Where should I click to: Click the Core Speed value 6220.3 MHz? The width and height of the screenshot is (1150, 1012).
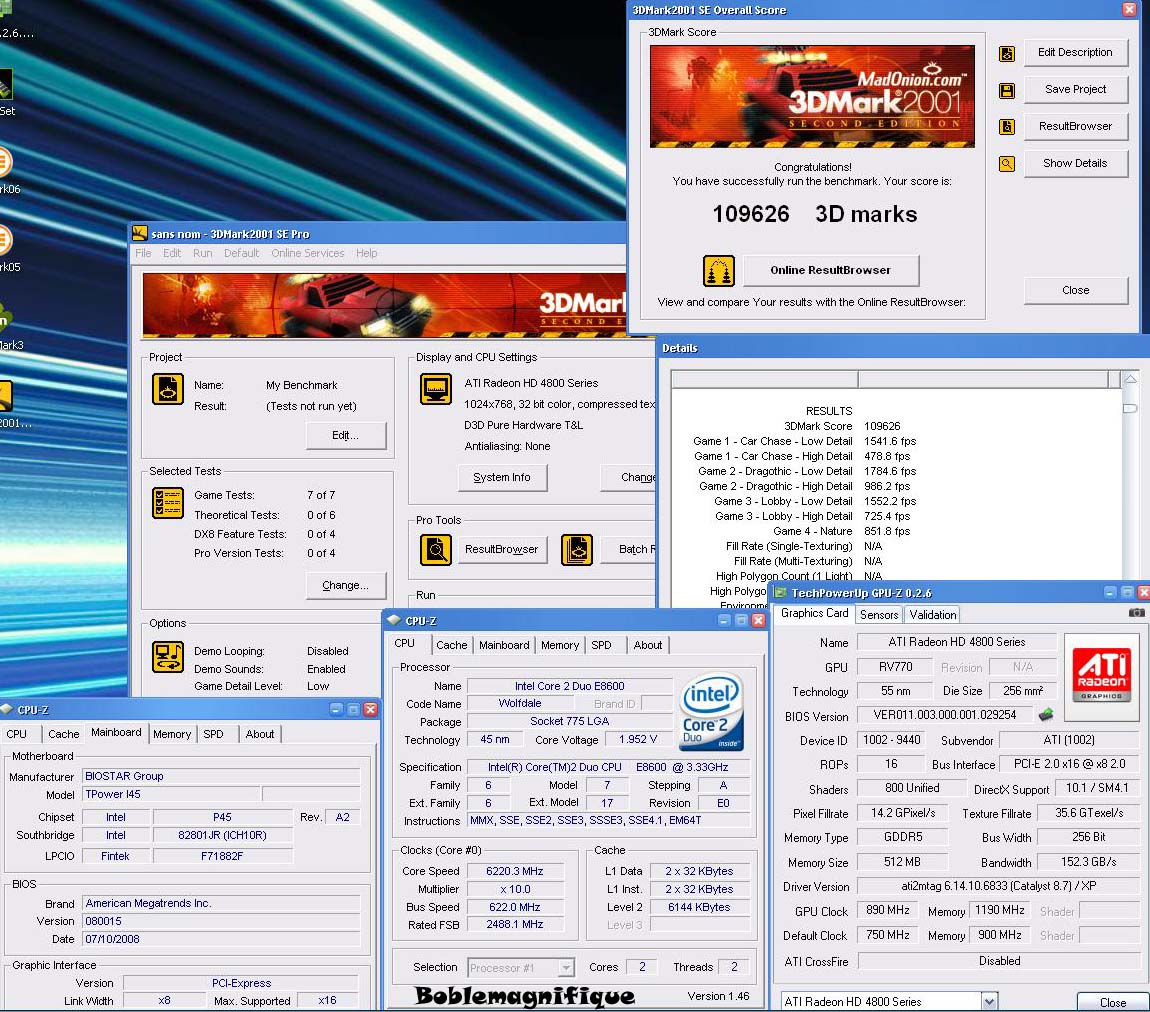(515, 871)
